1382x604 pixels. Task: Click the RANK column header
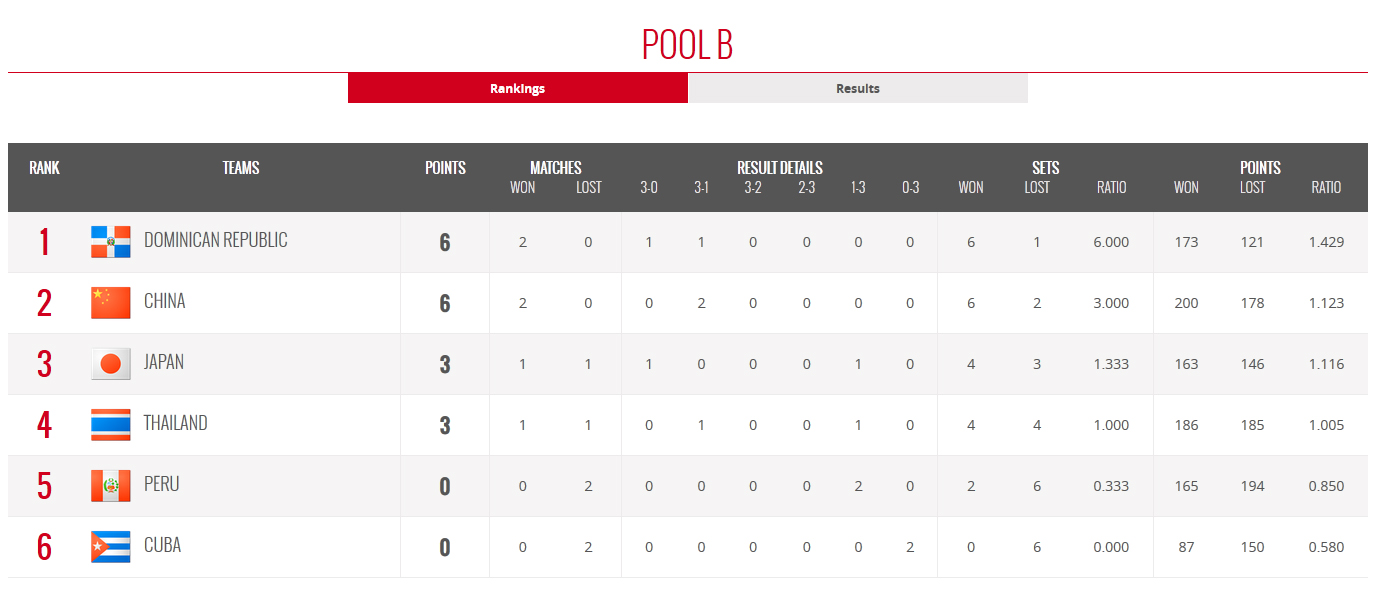click(44, 168)
